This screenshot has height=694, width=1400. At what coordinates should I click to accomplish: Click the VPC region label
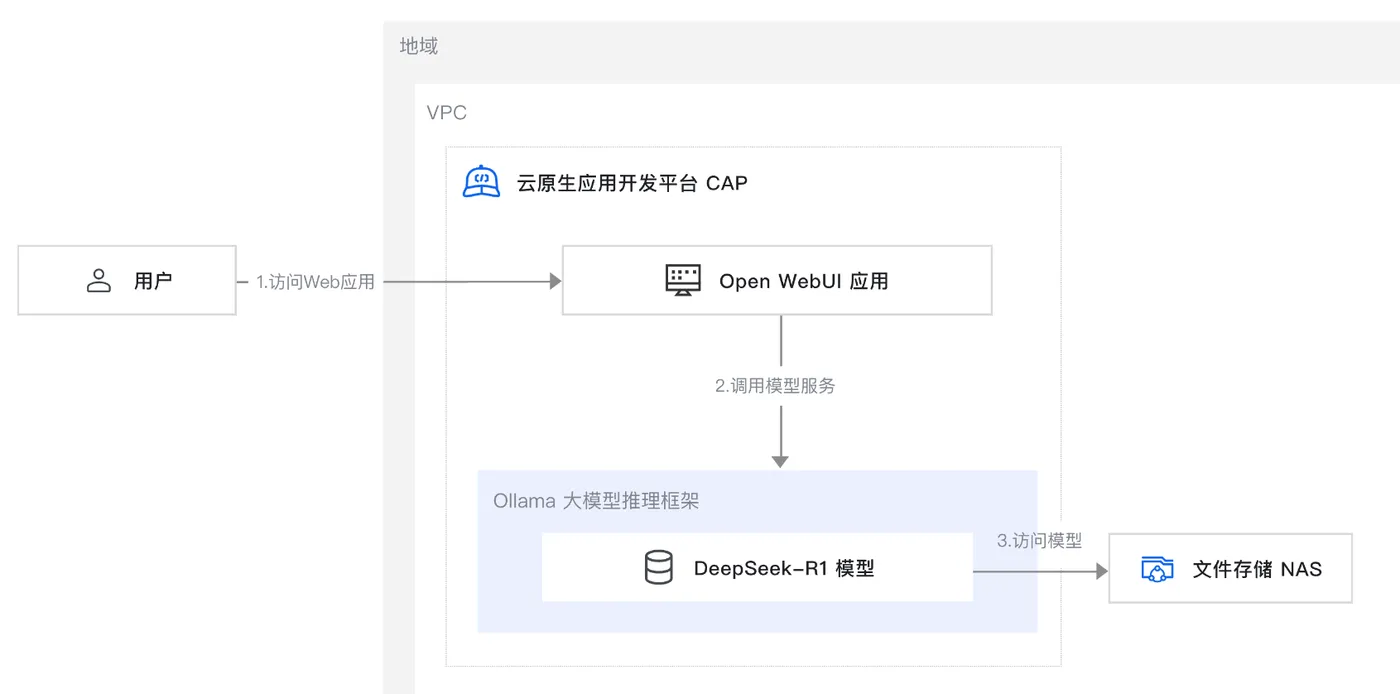(x=447, y=113)
